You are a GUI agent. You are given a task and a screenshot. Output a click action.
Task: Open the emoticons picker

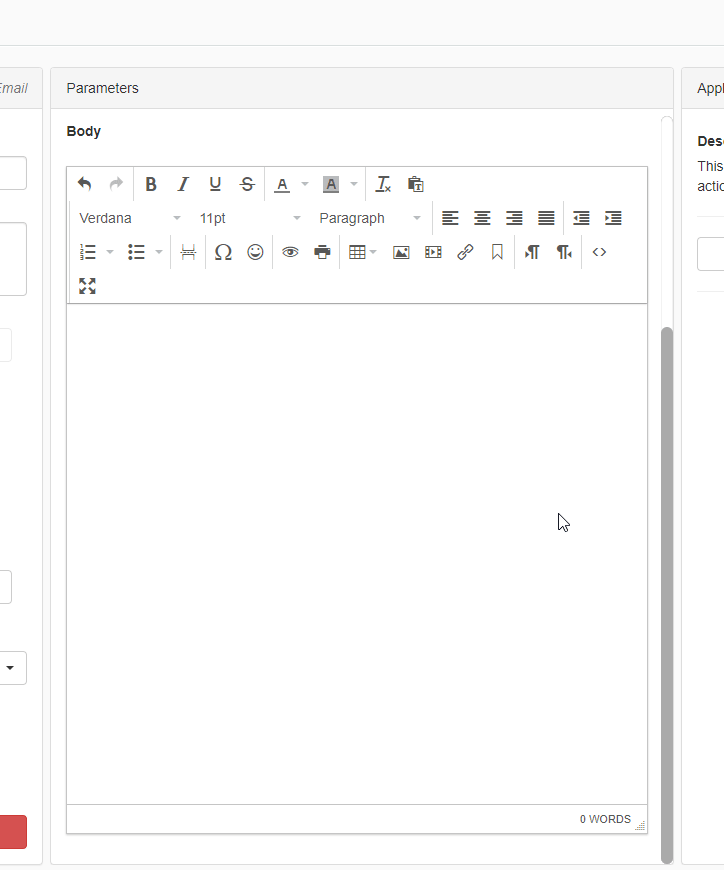point(255,252)
